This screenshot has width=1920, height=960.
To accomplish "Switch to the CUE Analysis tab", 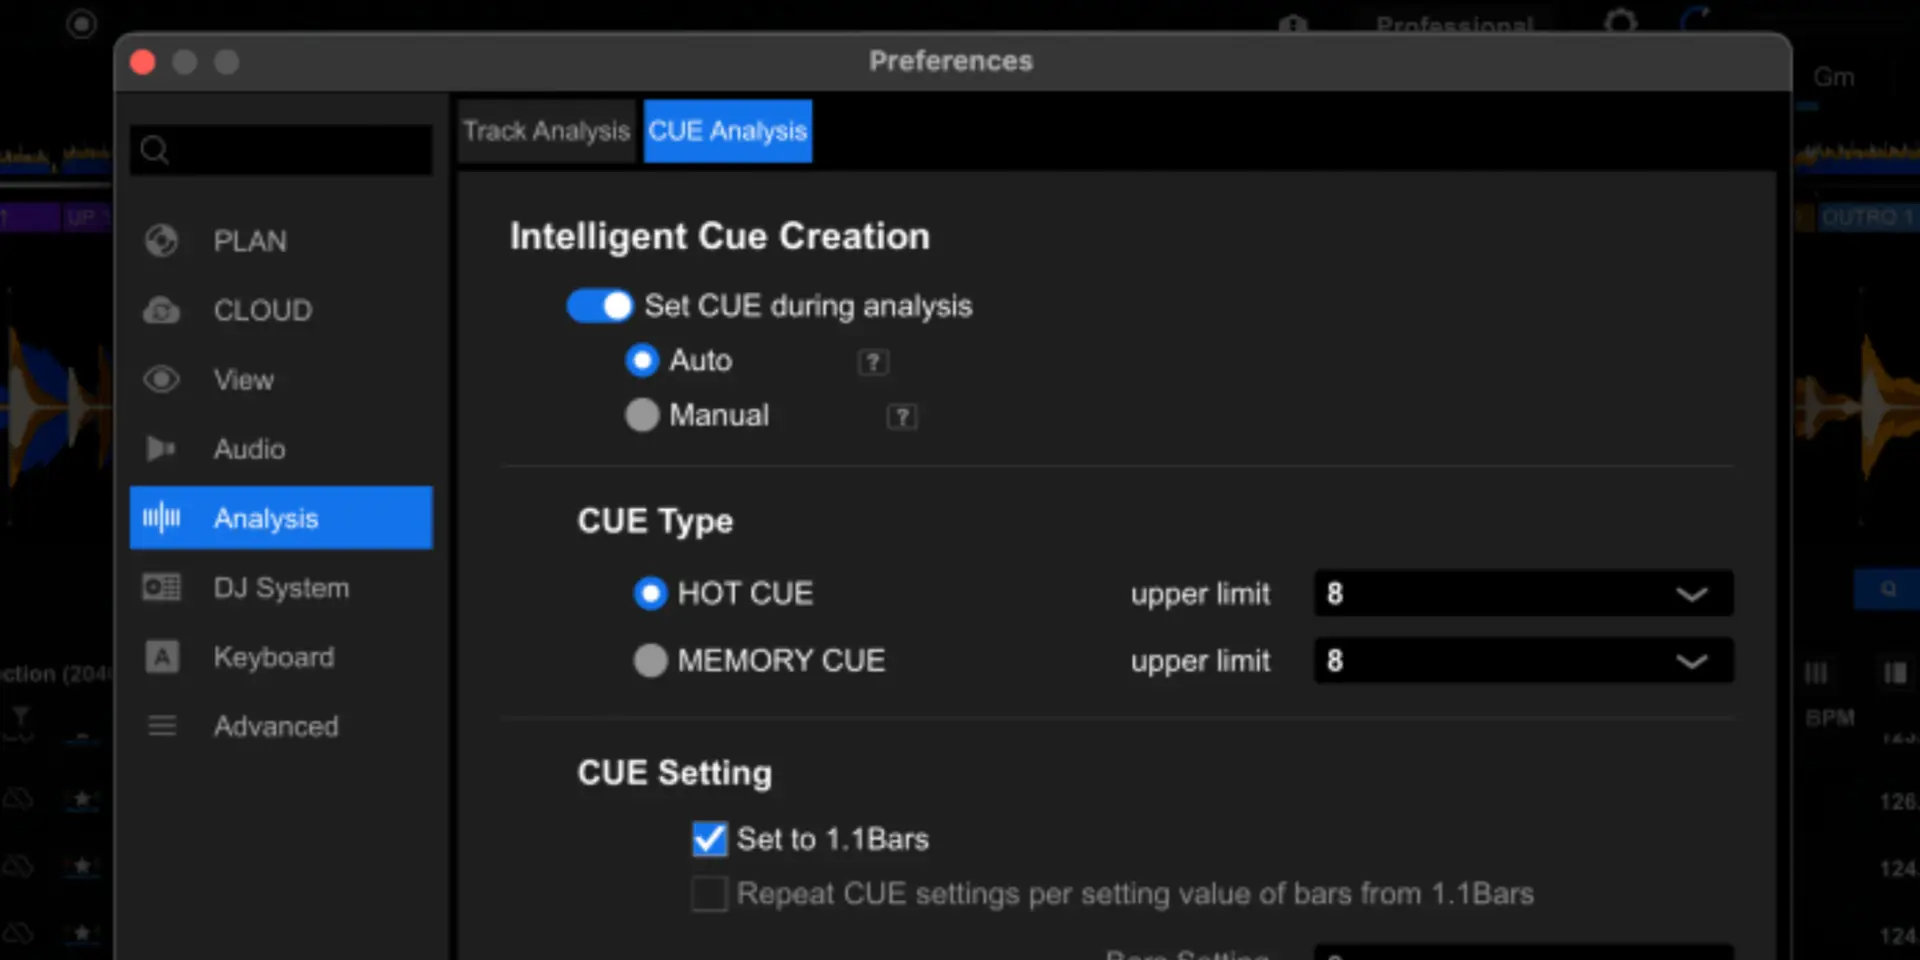I will (x=728, y=131).
